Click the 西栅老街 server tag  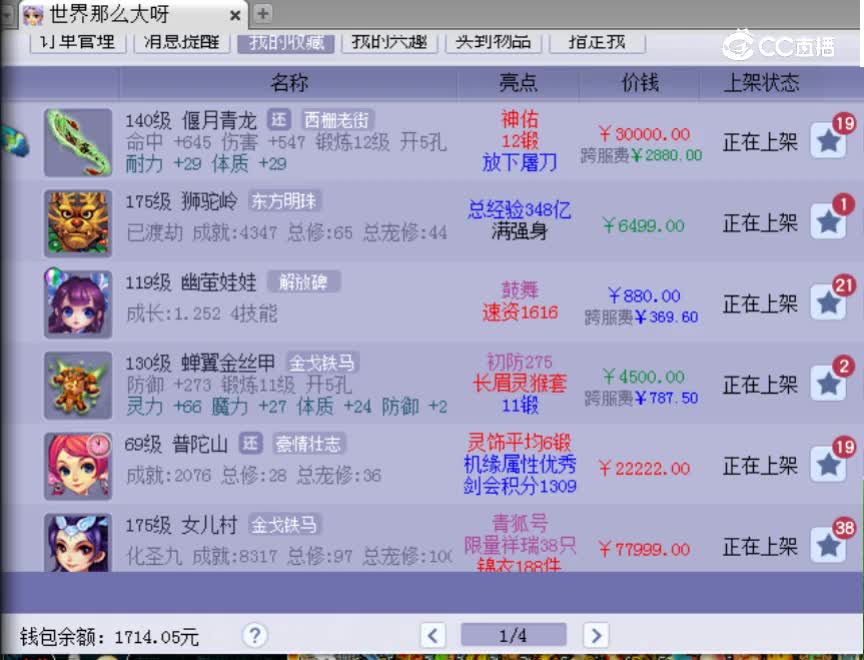(337, 120)
